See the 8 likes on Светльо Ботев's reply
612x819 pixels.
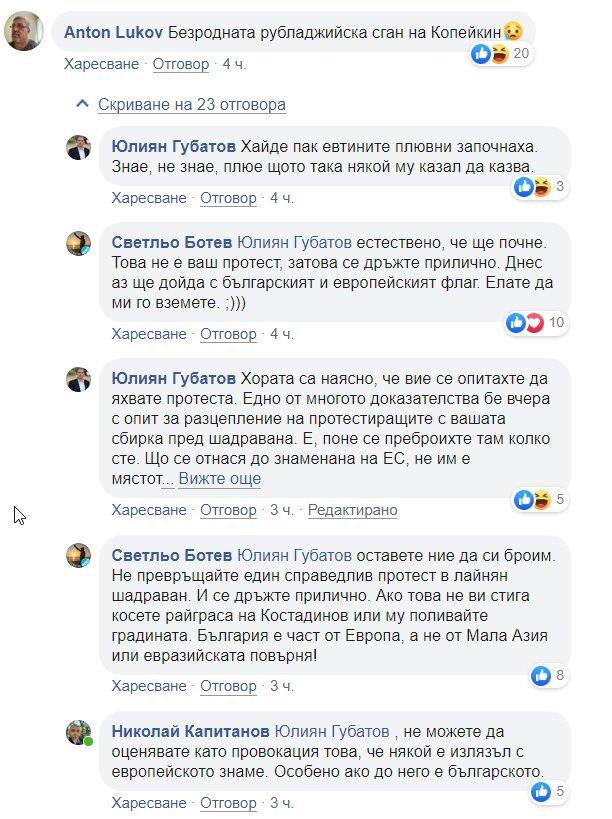point(549,675)
